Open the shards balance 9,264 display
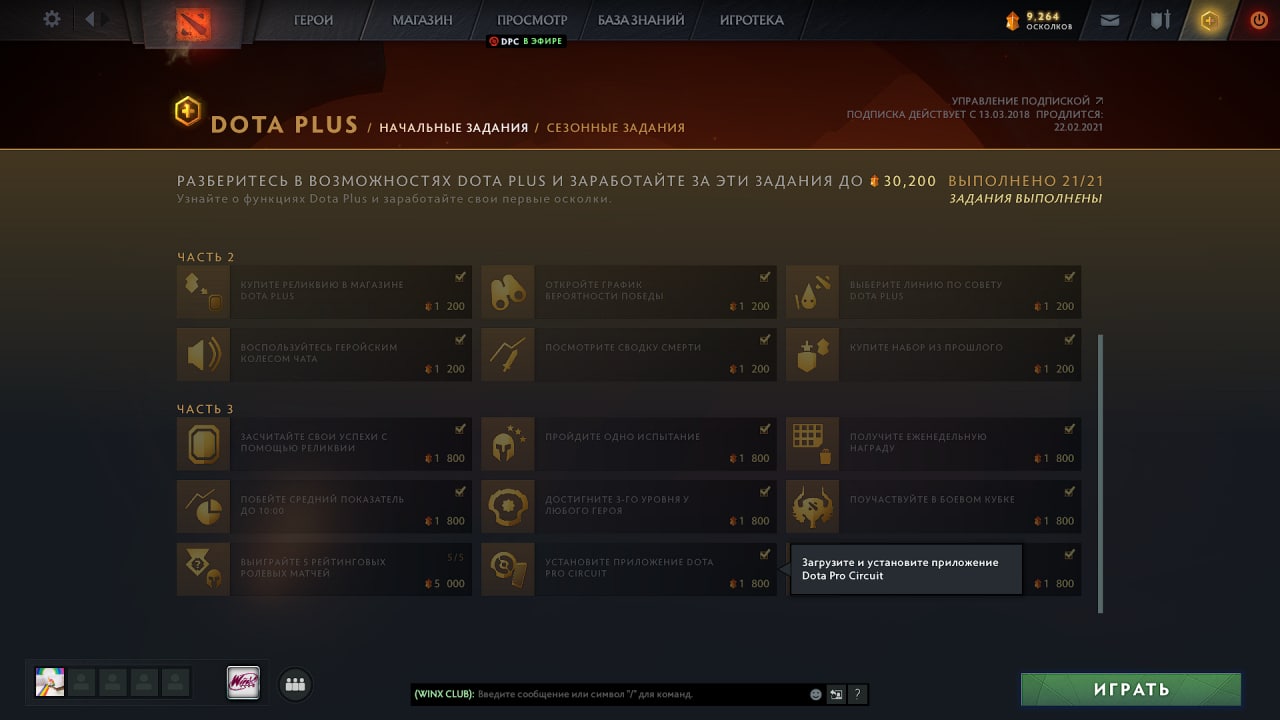 [1039, 20]
